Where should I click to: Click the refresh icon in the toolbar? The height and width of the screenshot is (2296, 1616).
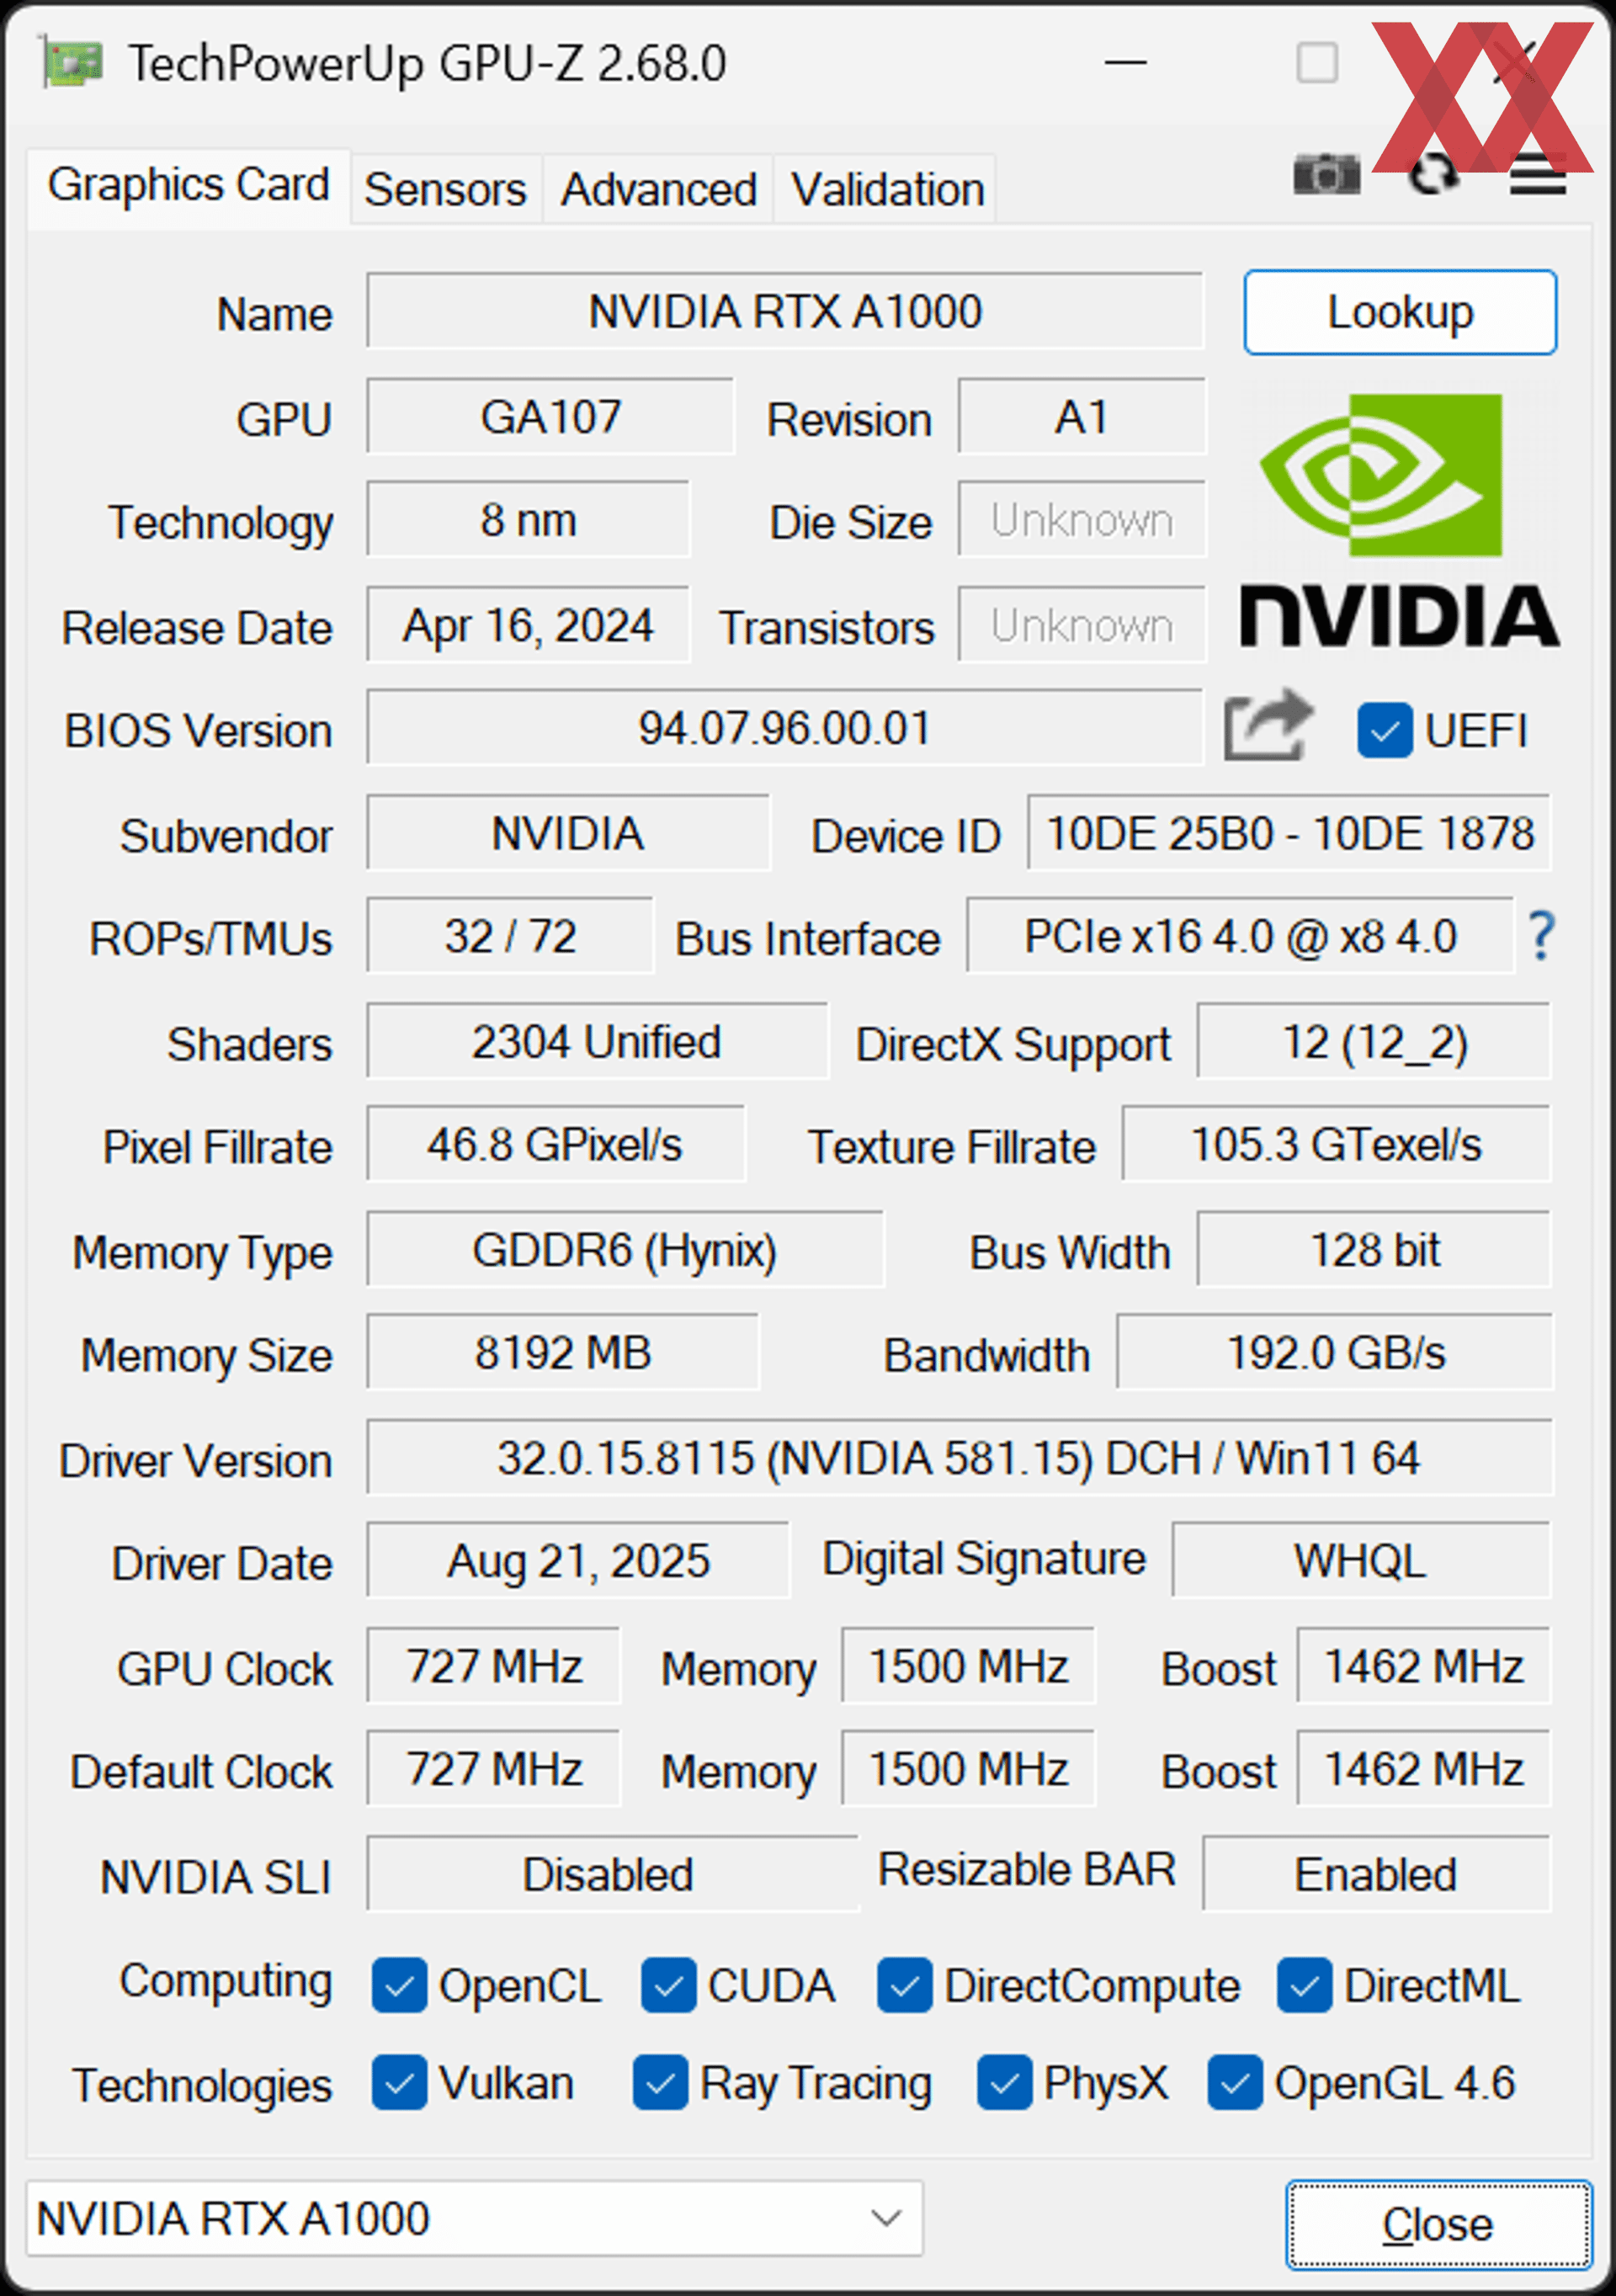click(x=1433, y=176)
